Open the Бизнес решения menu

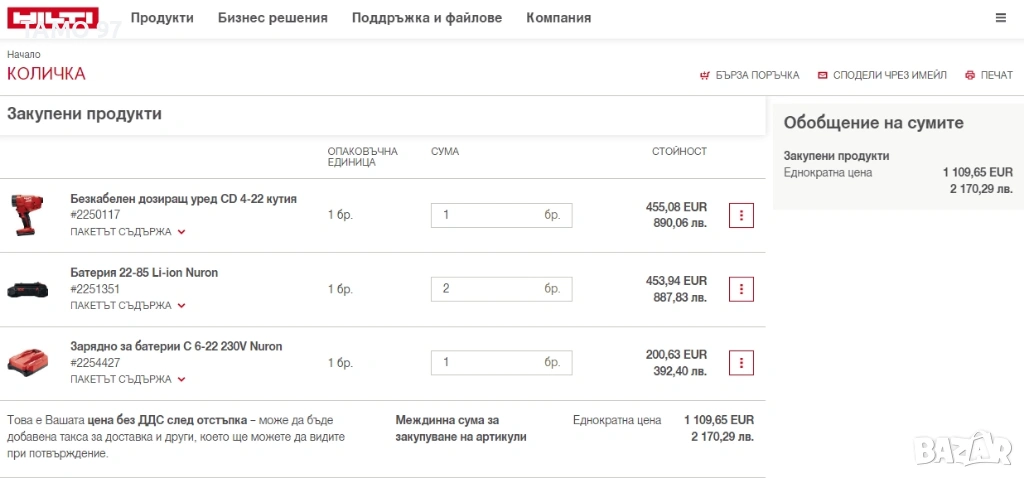pos(273,18)
